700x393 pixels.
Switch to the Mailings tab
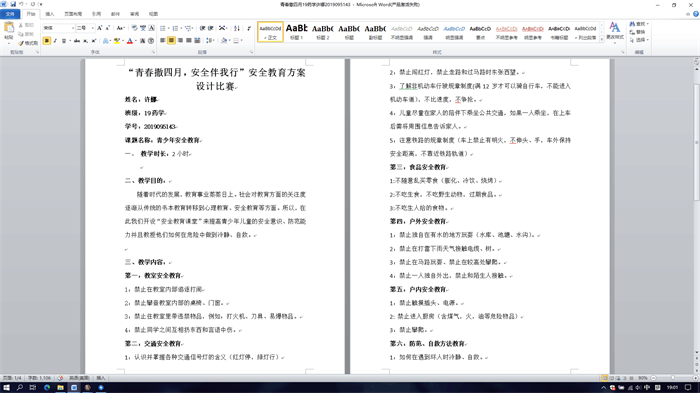(x=116, y=14)
